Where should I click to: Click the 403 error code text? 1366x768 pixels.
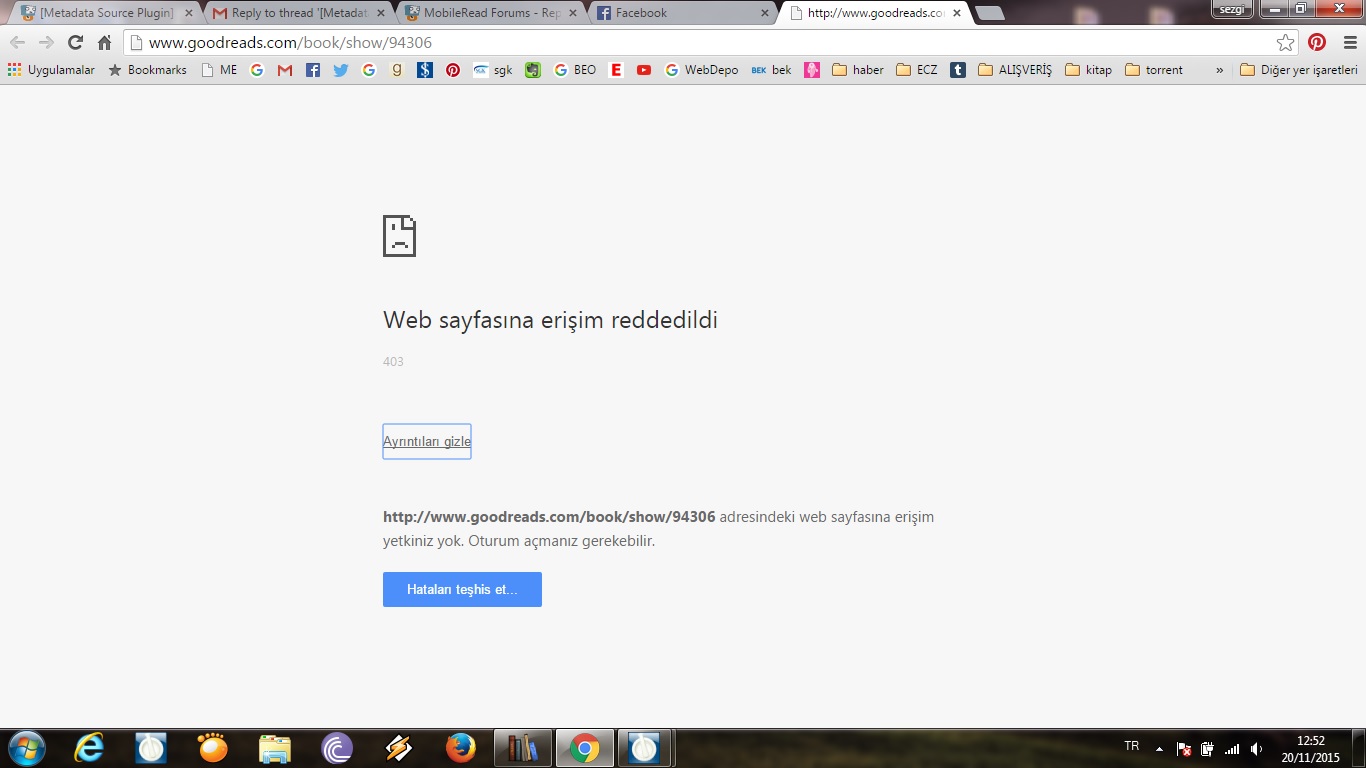[393, 361]
